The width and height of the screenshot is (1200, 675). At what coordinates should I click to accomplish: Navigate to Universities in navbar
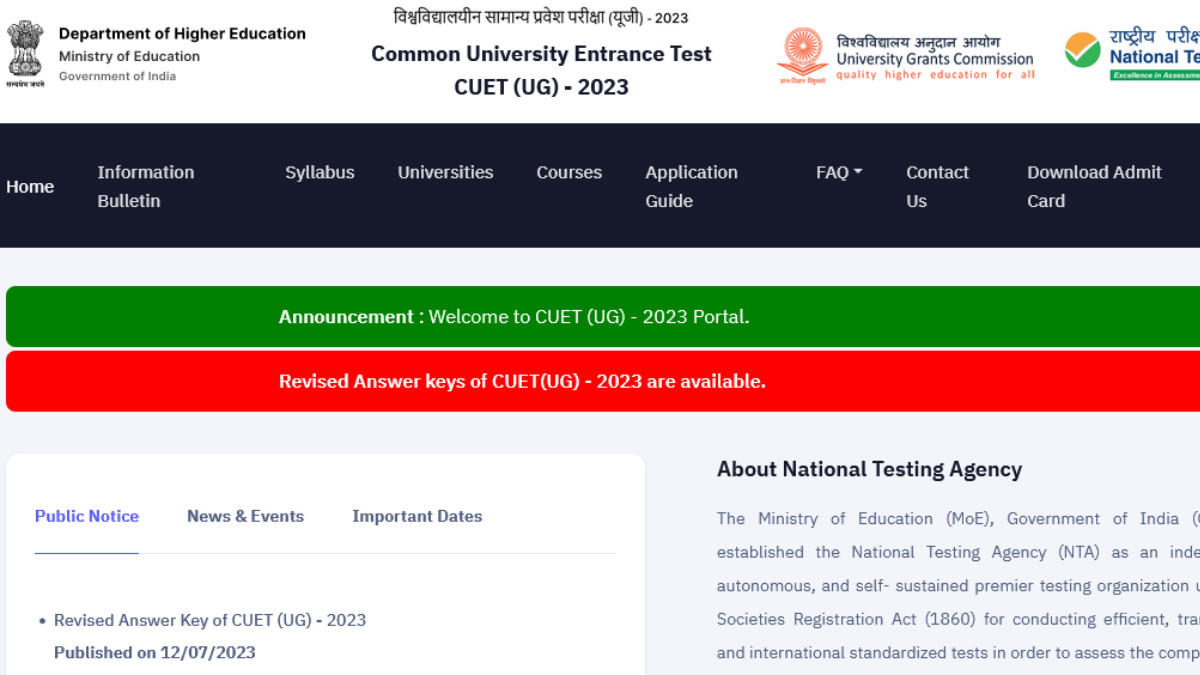(445, 172)
